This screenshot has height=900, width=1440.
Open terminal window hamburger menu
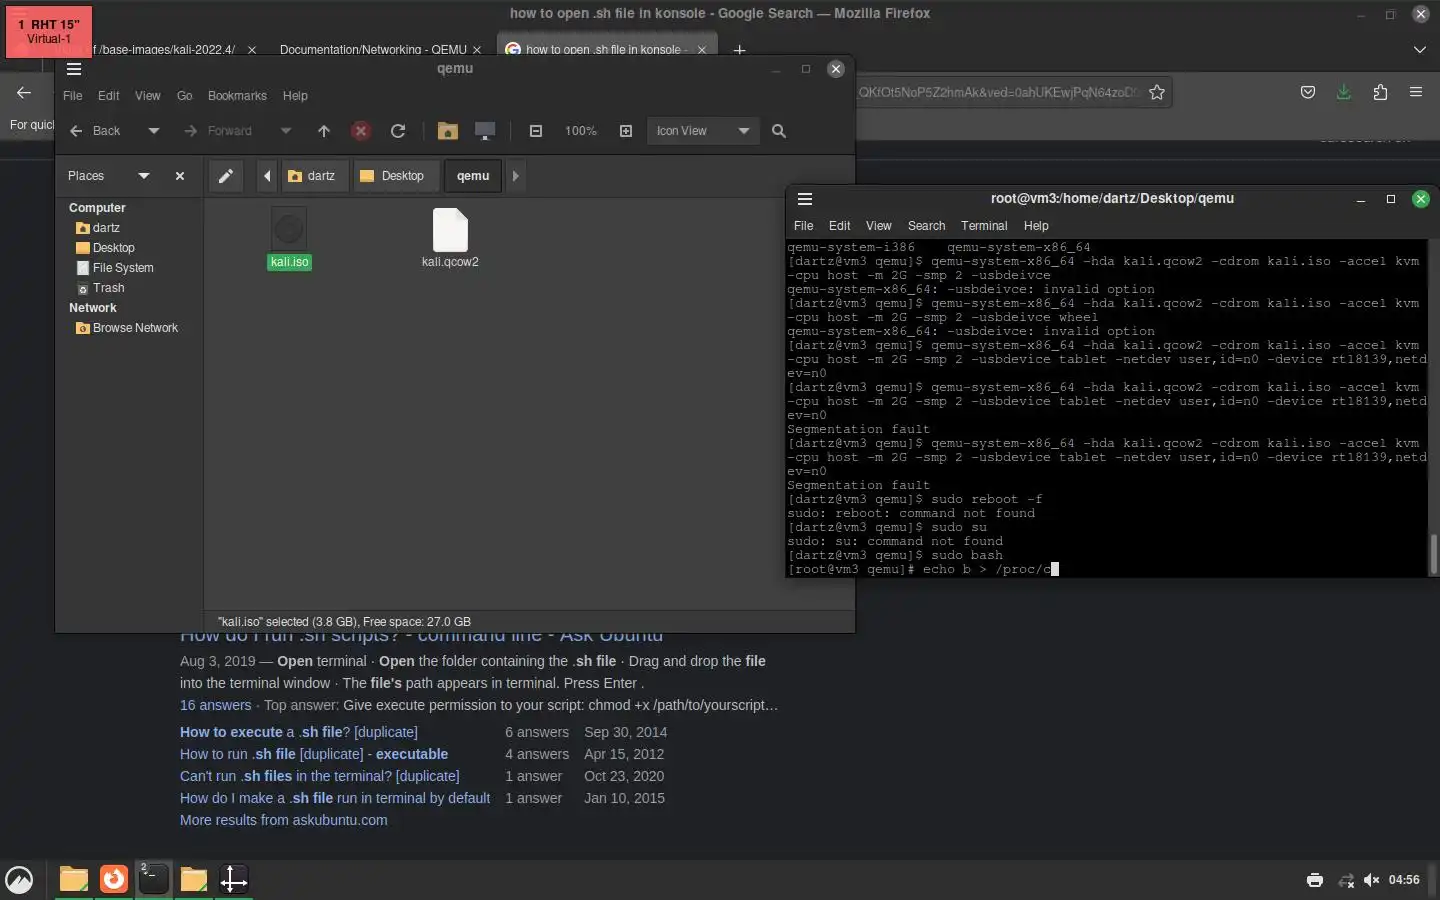click(805, 199)
